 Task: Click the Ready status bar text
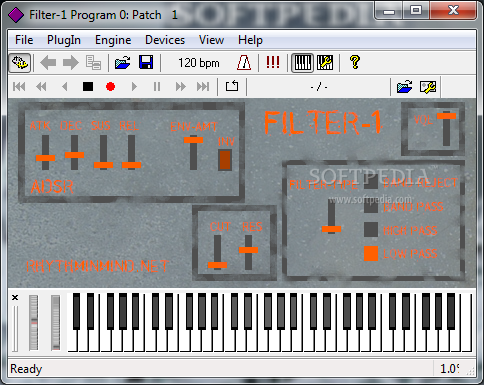tap(26, 369)
